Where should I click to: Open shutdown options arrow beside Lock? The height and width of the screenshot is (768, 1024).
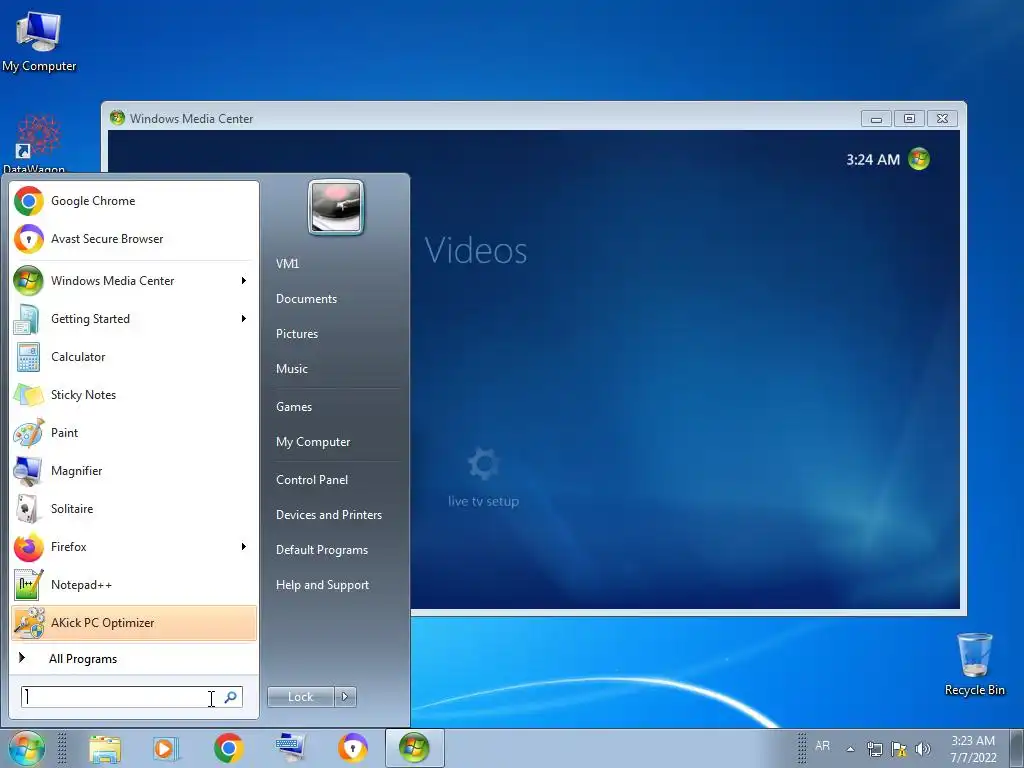pyautogui.click(x=345, y=697)
